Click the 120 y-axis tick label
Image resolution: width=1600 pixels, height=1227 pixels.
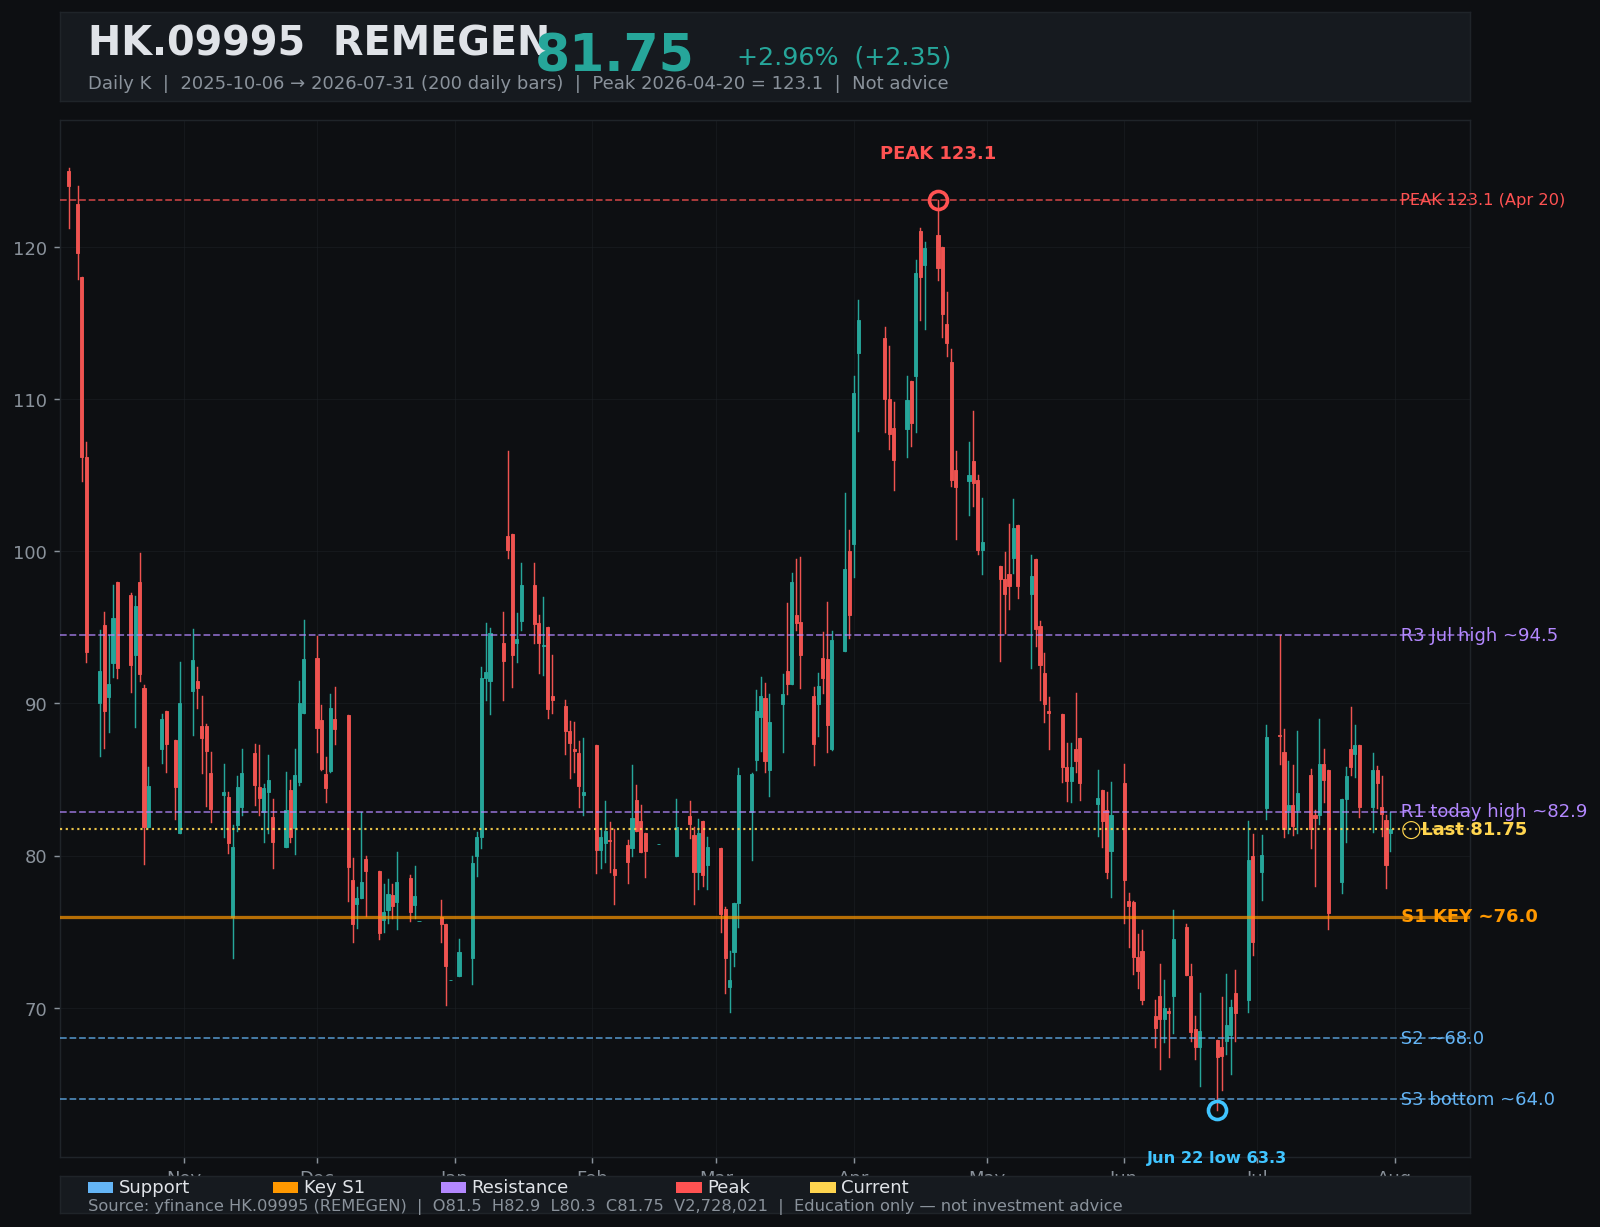30,248
